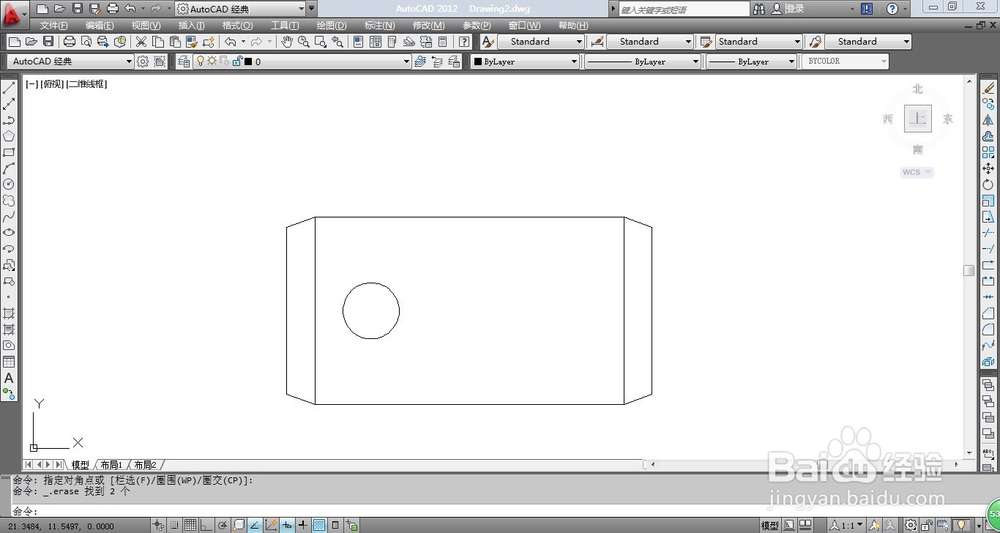The height and width of the screenshot is (533, 1000).
Task: Switch to the 布局2 layout tab
Action: pyautogui.click(x=145, y=465)
